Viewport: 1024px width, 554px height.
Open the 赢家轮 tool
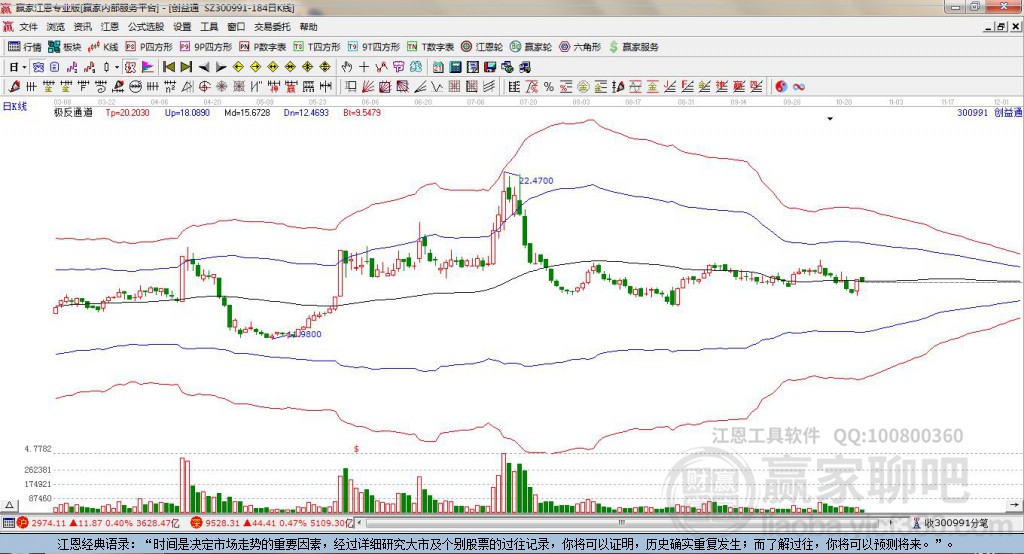[x=531, y=47]
